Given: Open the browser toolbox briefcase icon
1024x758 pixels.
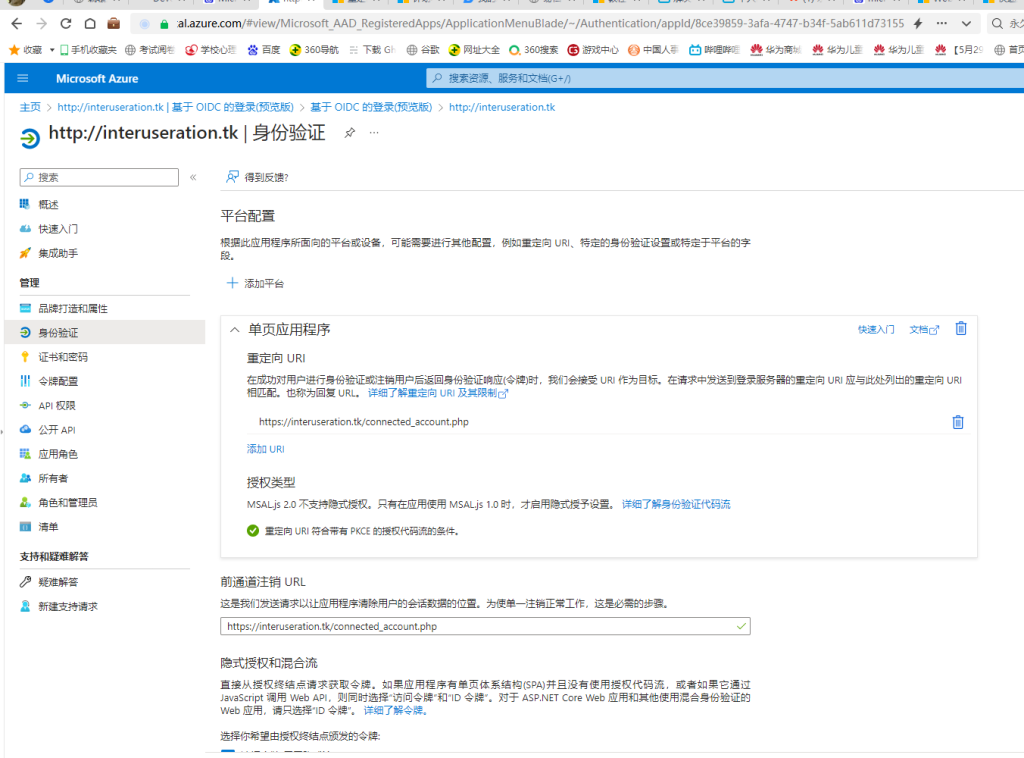Looking at the screenshot, I should 114,24.
